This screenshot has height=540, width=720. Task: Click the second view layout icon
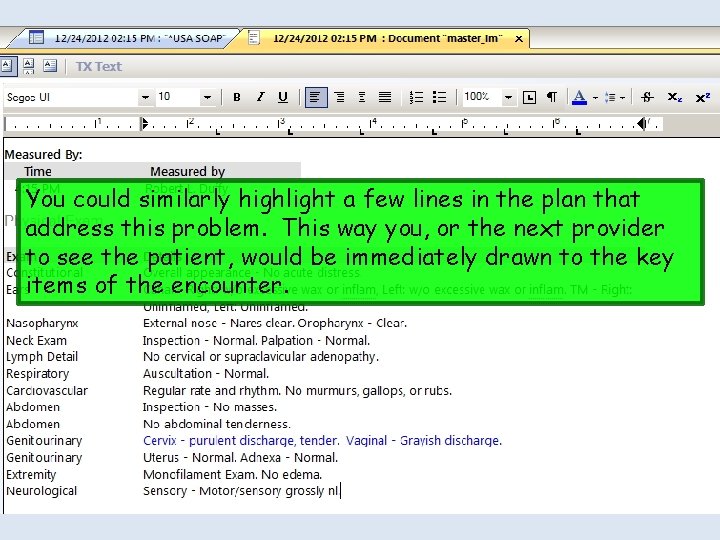[28, 66]
